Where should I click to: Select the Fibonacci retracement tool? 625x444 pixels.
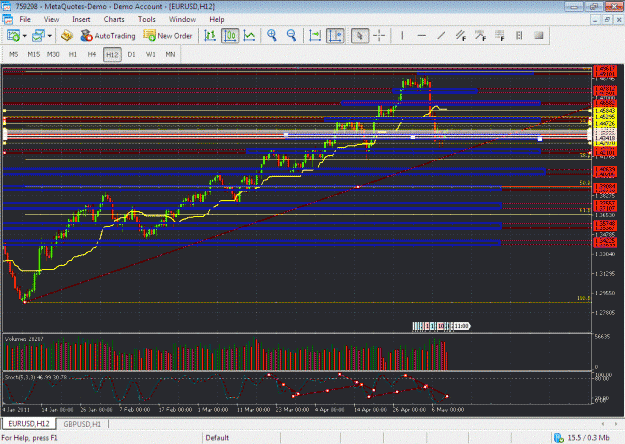(499, 36)
